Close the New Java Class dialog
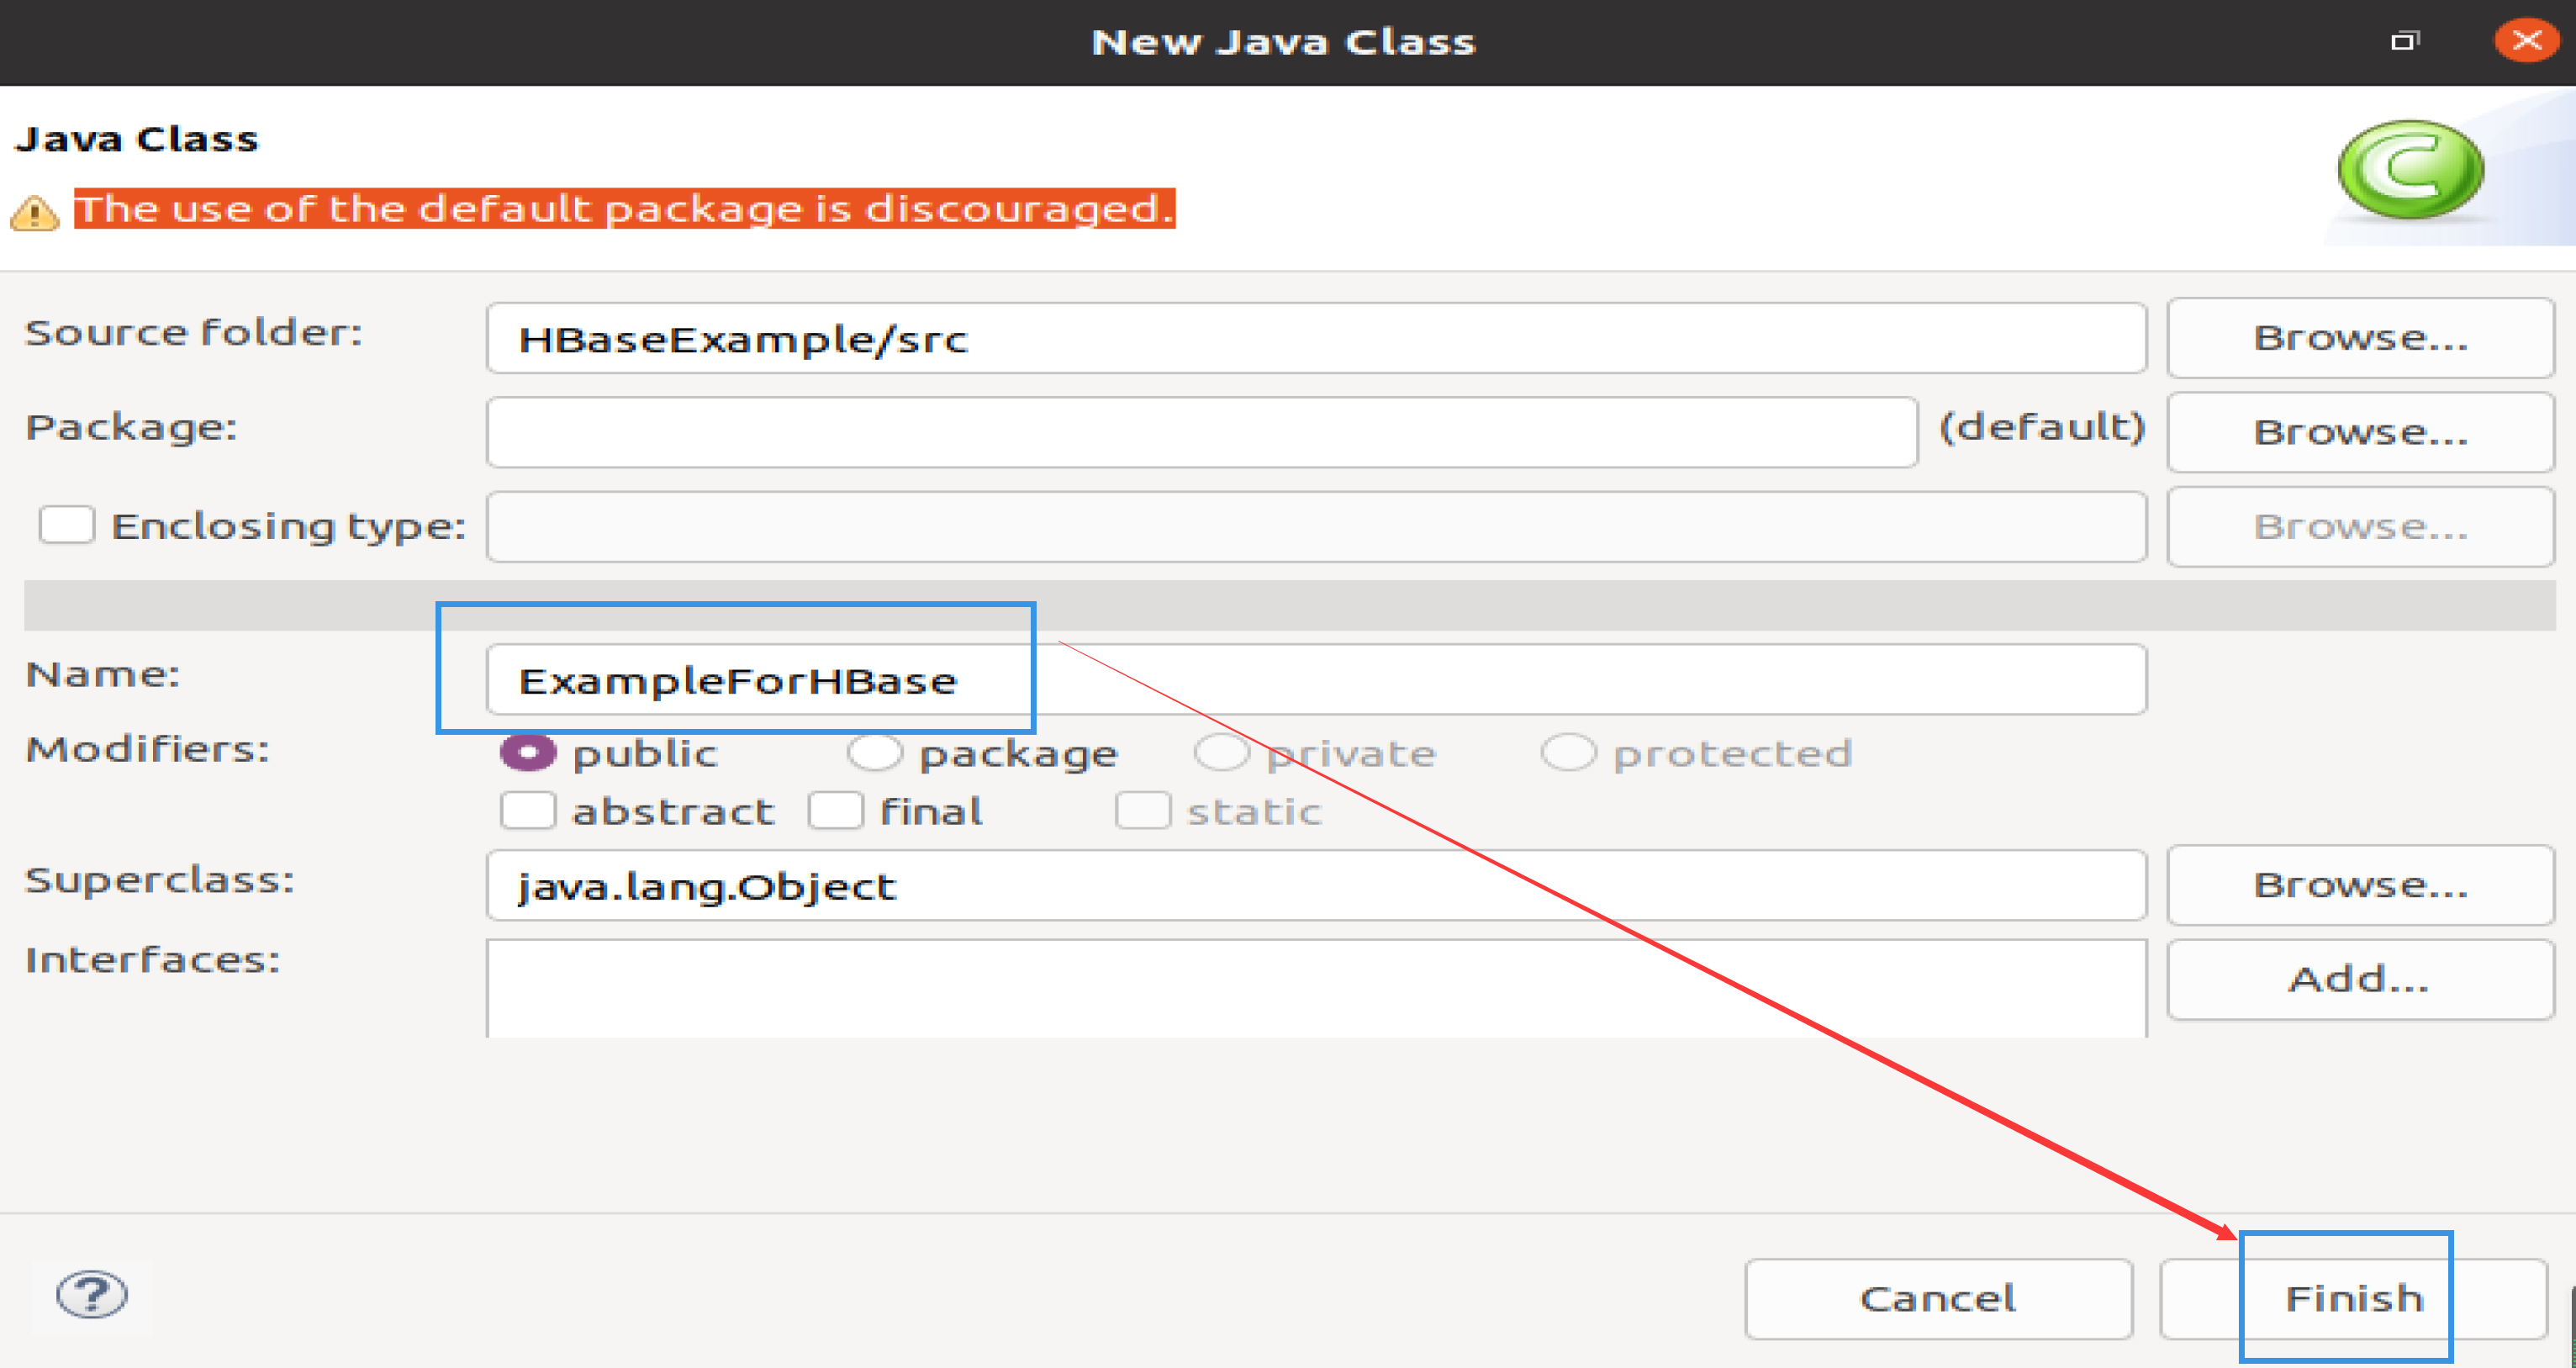The image size is (2576, 1368). tap(2526, 41)
